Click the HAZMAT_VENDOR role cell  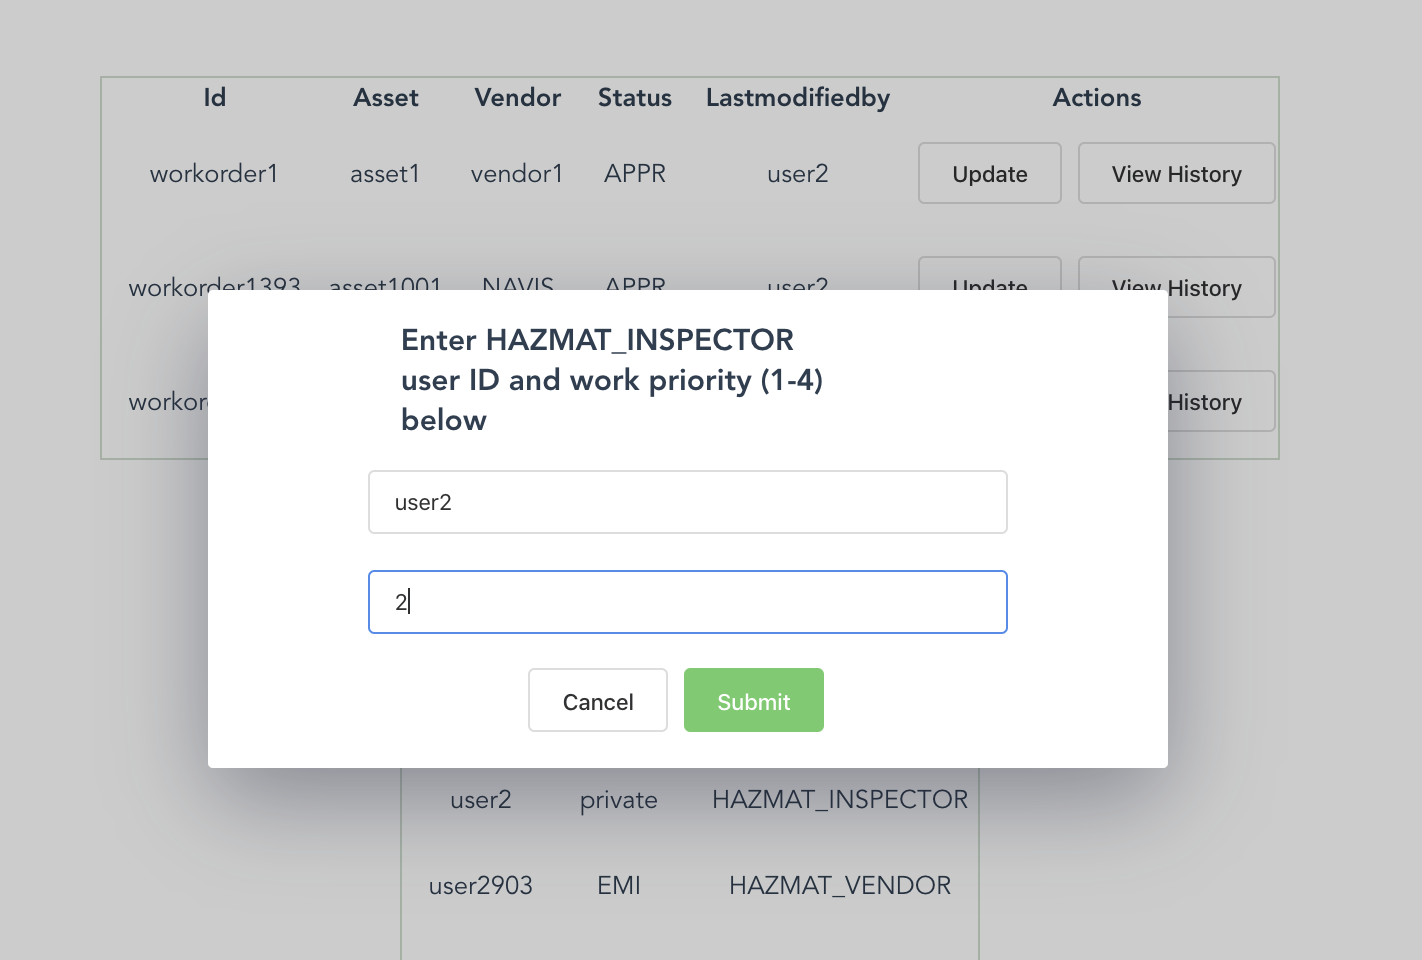[x=840, y=885]
